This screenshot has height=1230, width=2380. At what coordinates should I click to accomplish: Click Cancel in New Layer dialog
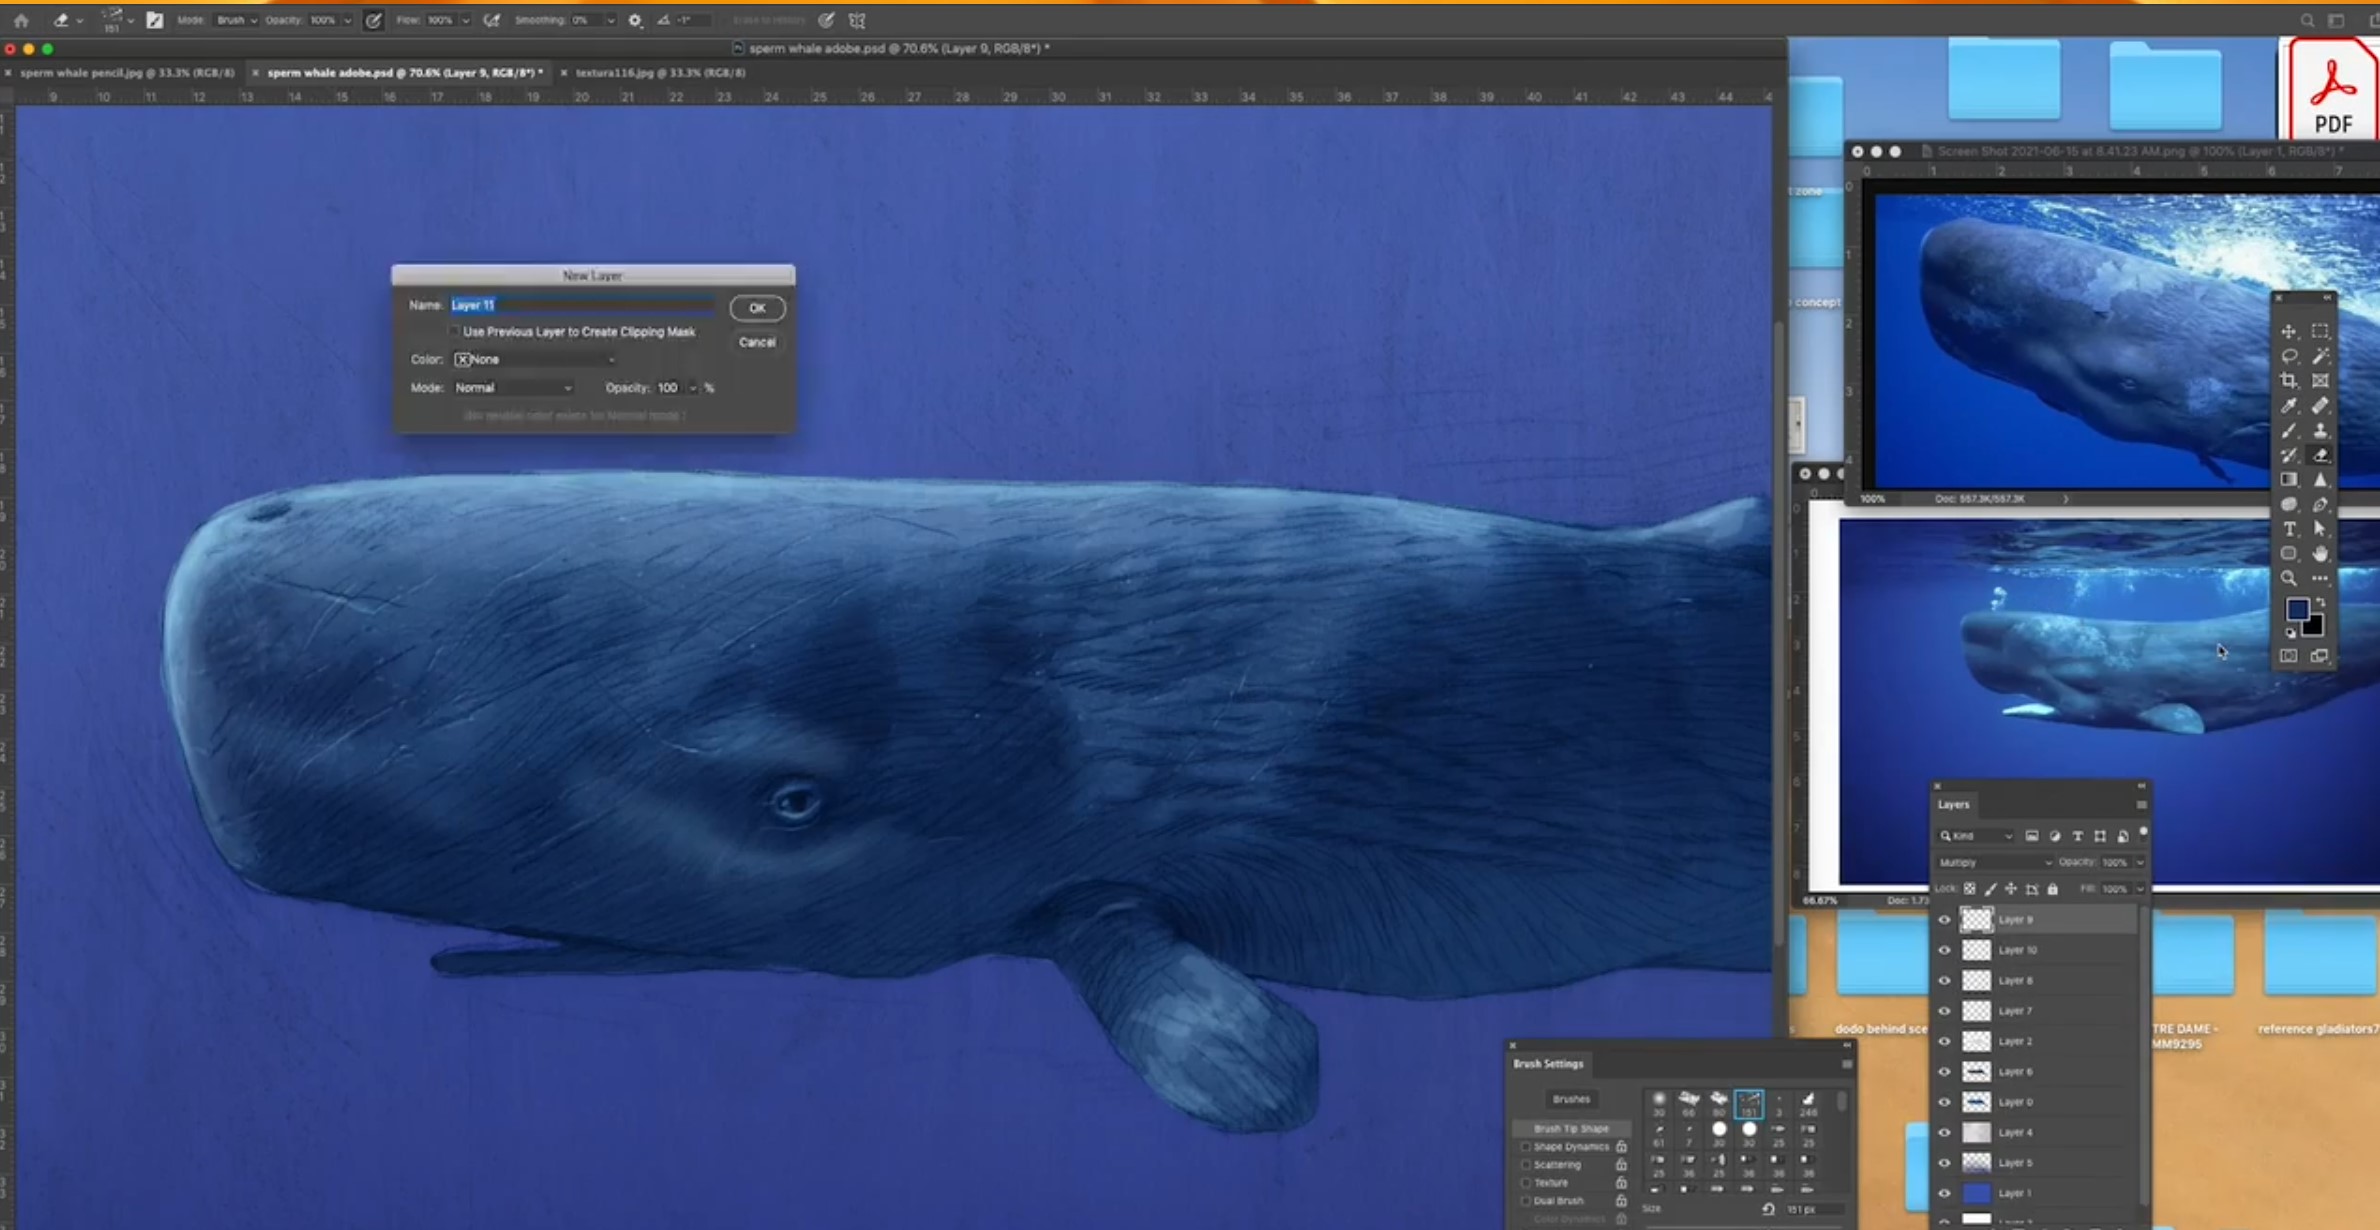click(757, 342)
